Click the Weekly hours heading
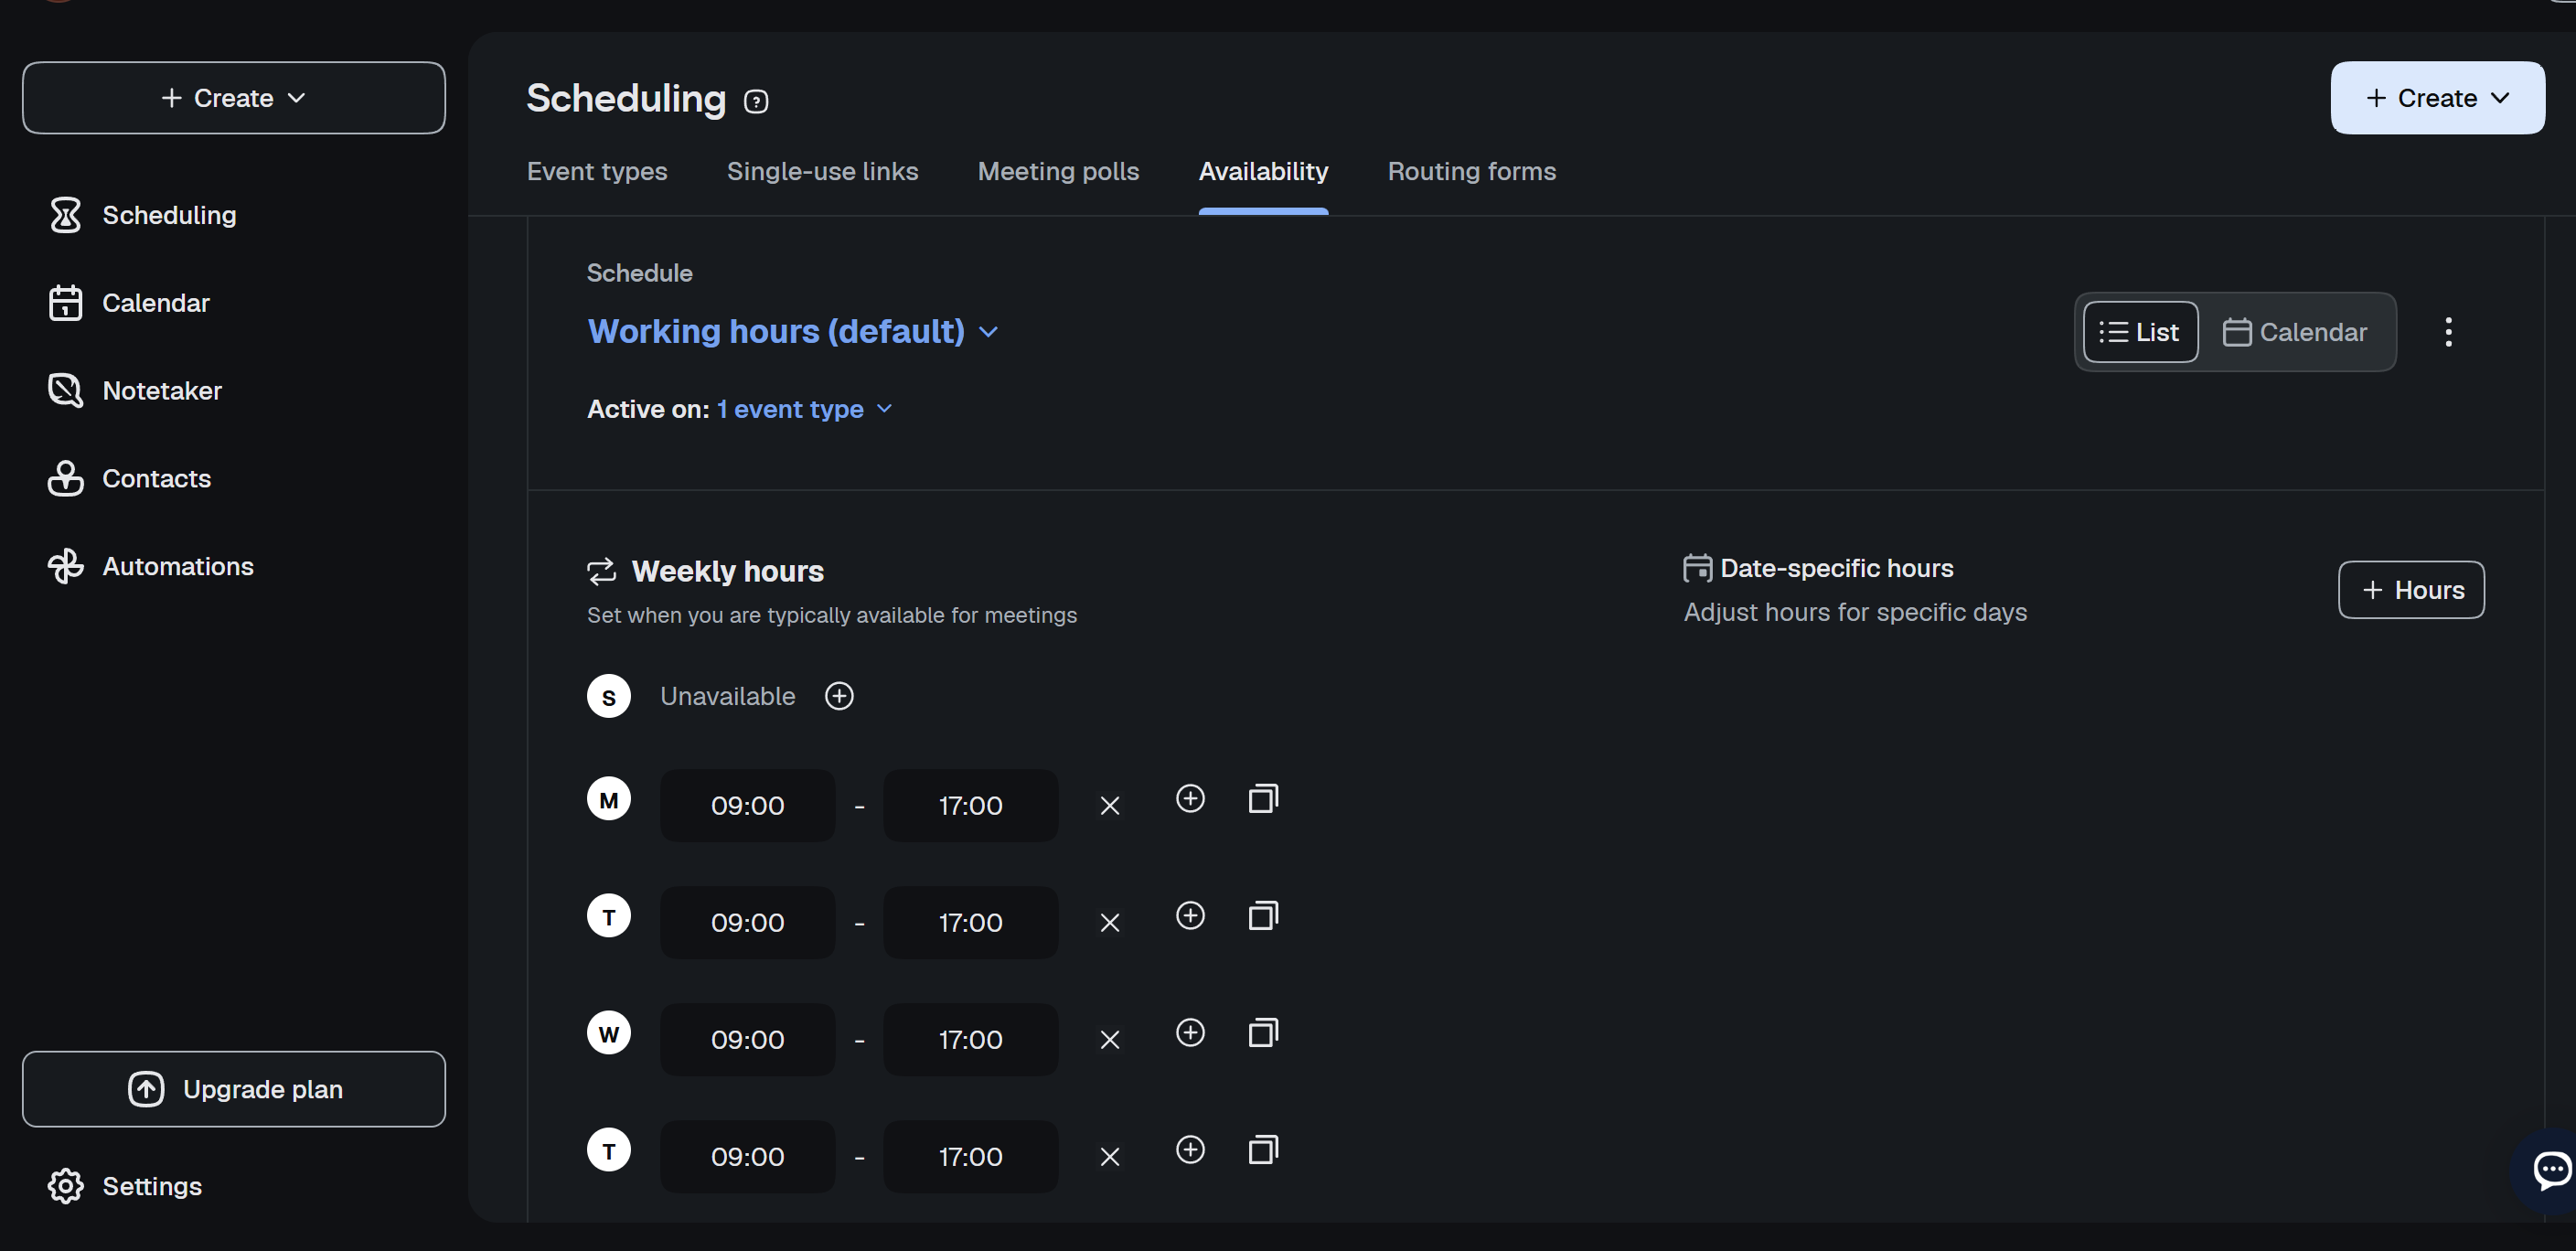Viewport: 2576px width, 1251px height. [x=727, y=571]
